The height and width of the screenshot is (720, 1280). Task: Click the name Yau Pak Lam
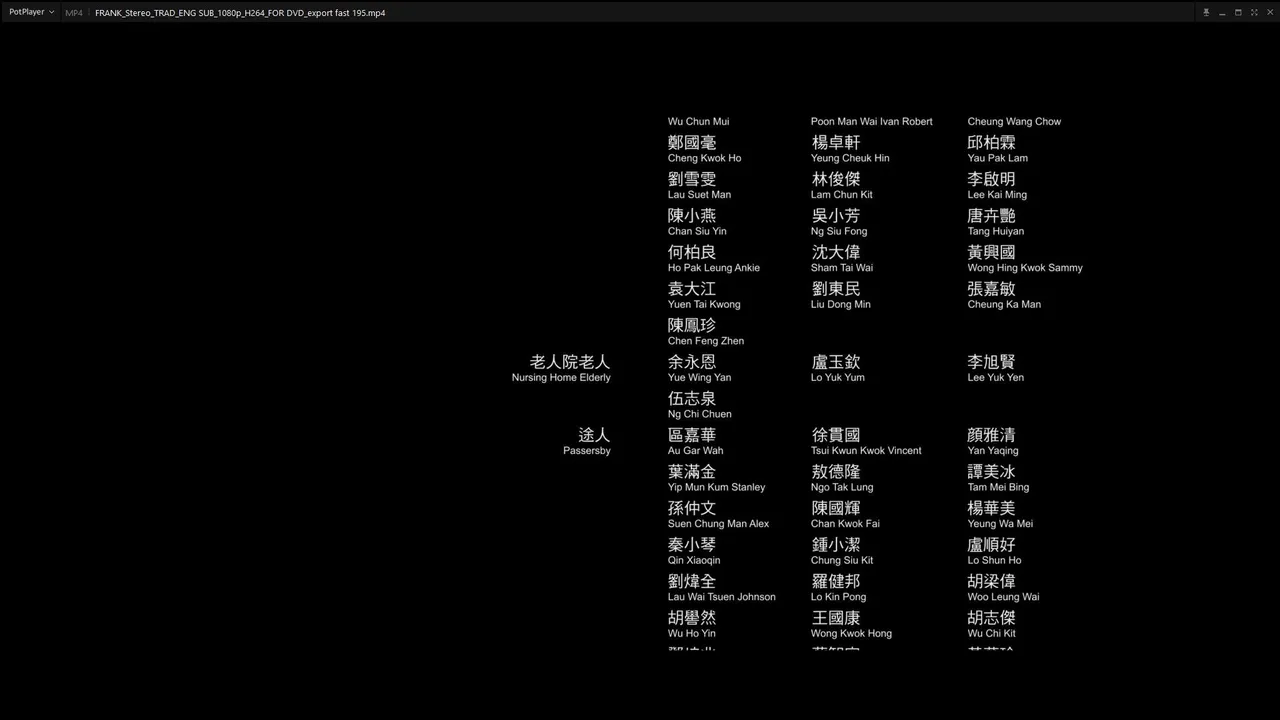click(x=997, y=158)
